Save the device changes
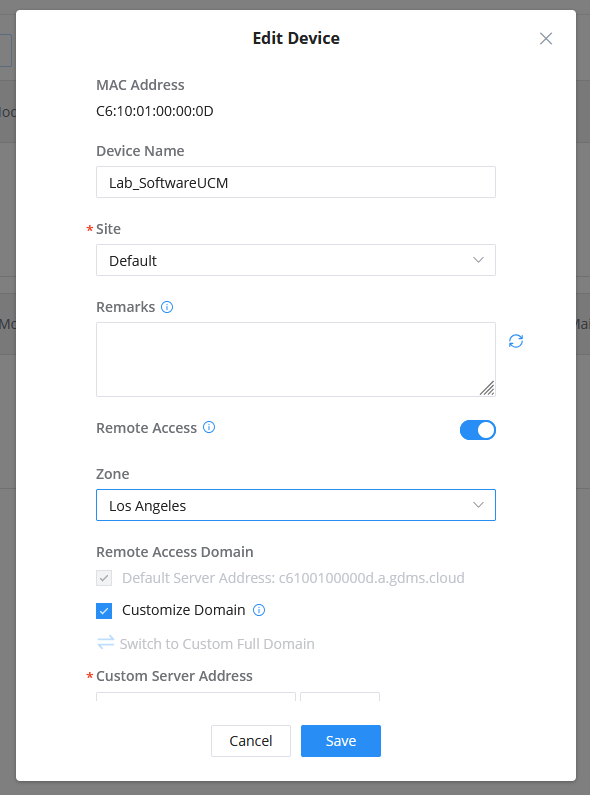The width and height of the screenshot is (590, 795). tap(341, 741)
